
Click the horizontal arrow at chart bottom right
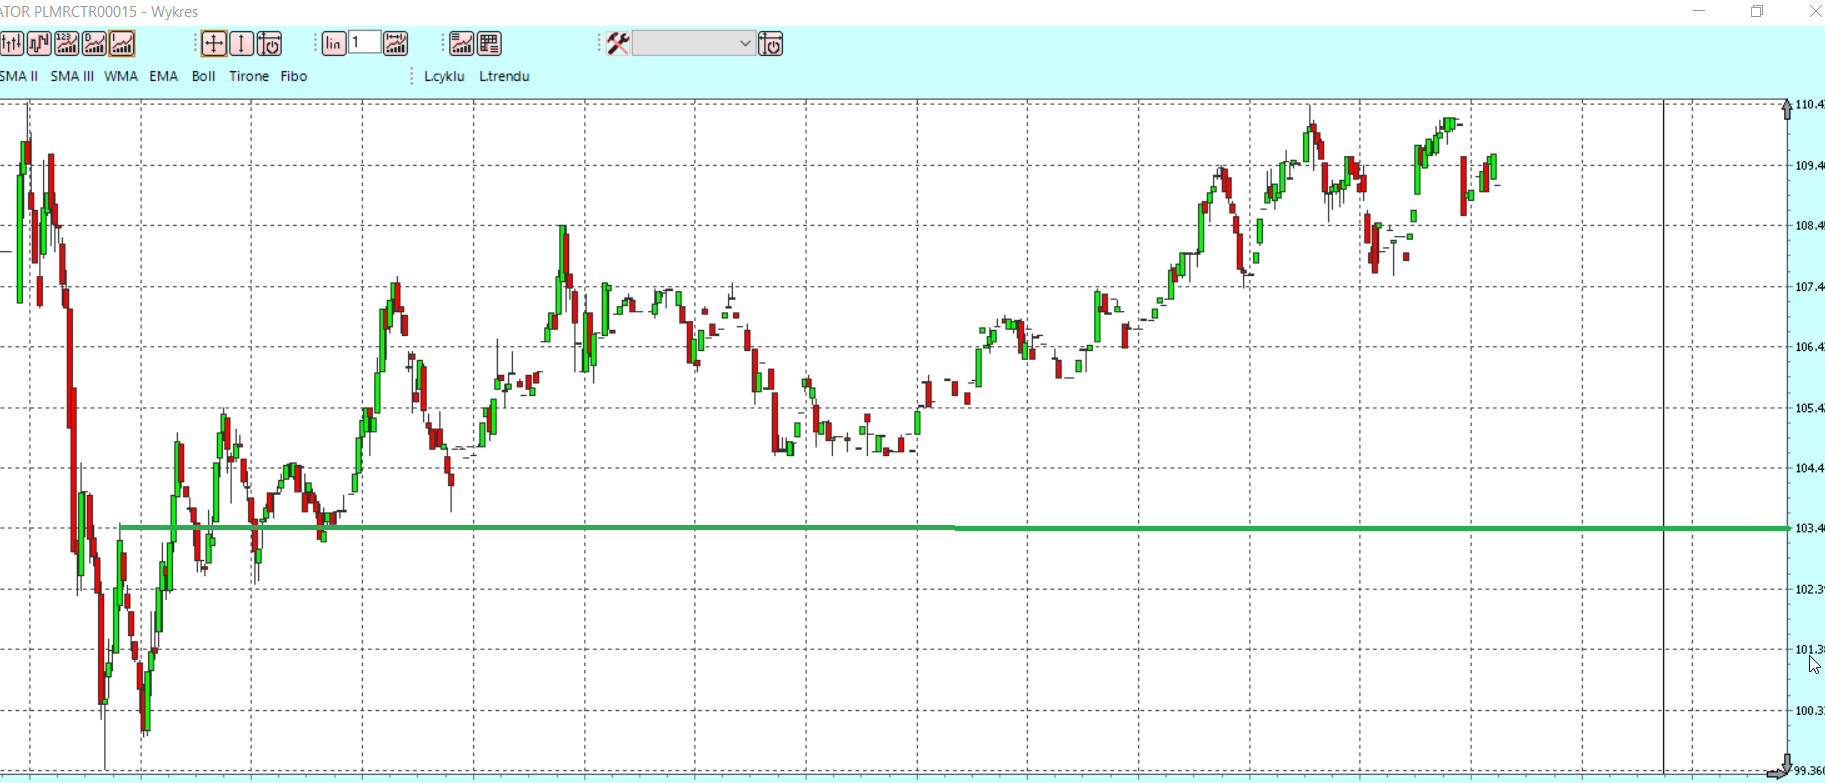tap(1777, 773)
